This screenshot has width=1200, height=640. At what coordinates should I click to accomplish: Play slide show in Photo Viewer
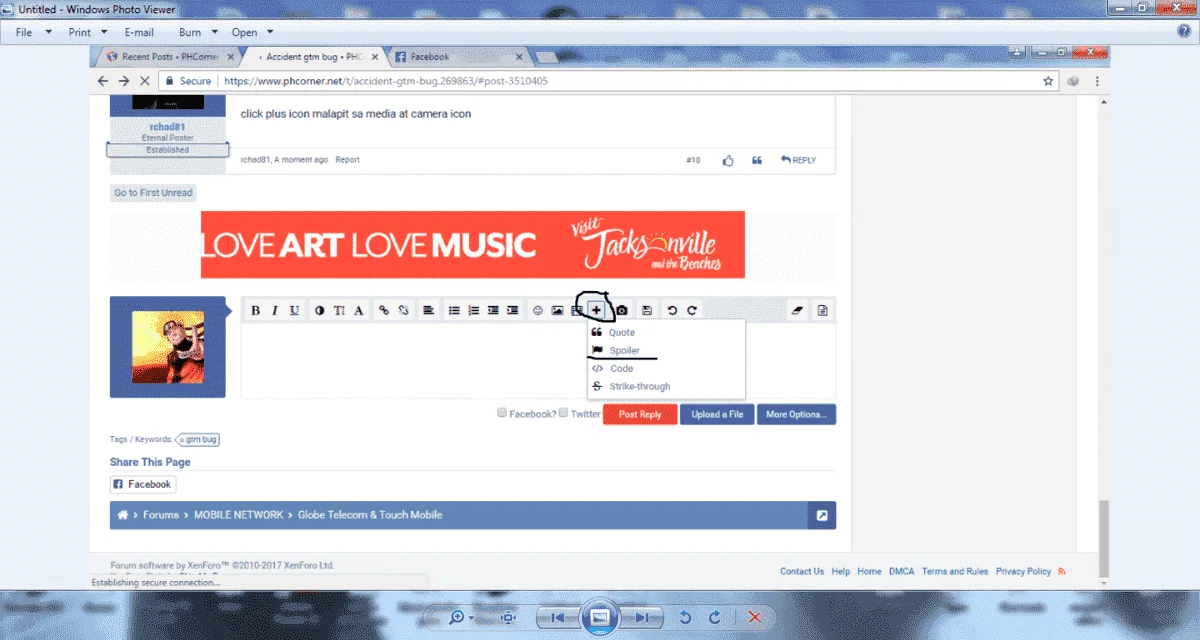point(599,617)
